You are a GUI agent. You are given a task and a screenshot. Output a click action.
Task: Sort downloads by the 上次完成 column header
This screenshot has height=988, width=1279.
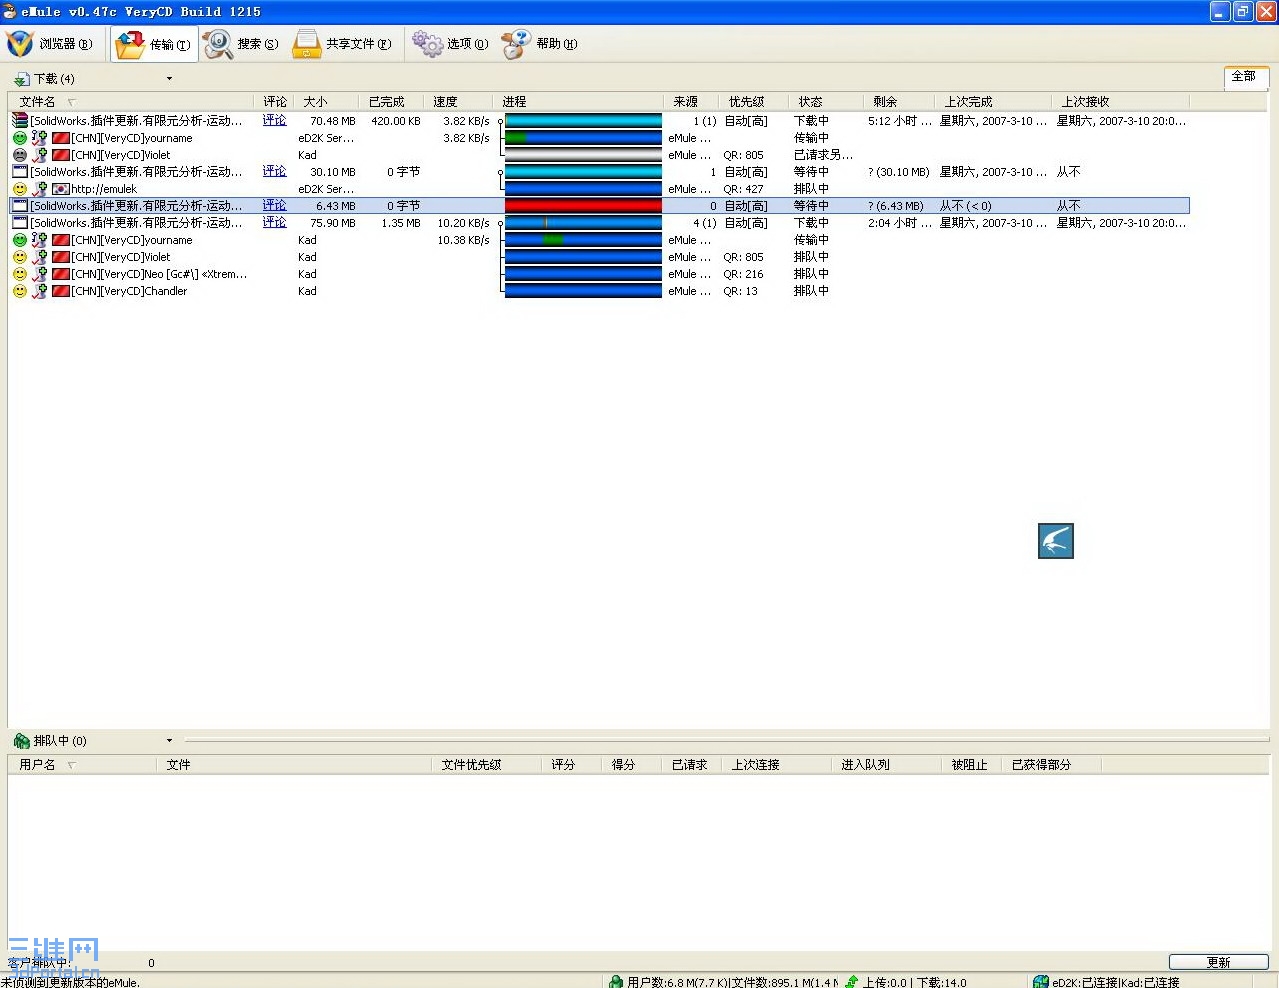[993, 102]
